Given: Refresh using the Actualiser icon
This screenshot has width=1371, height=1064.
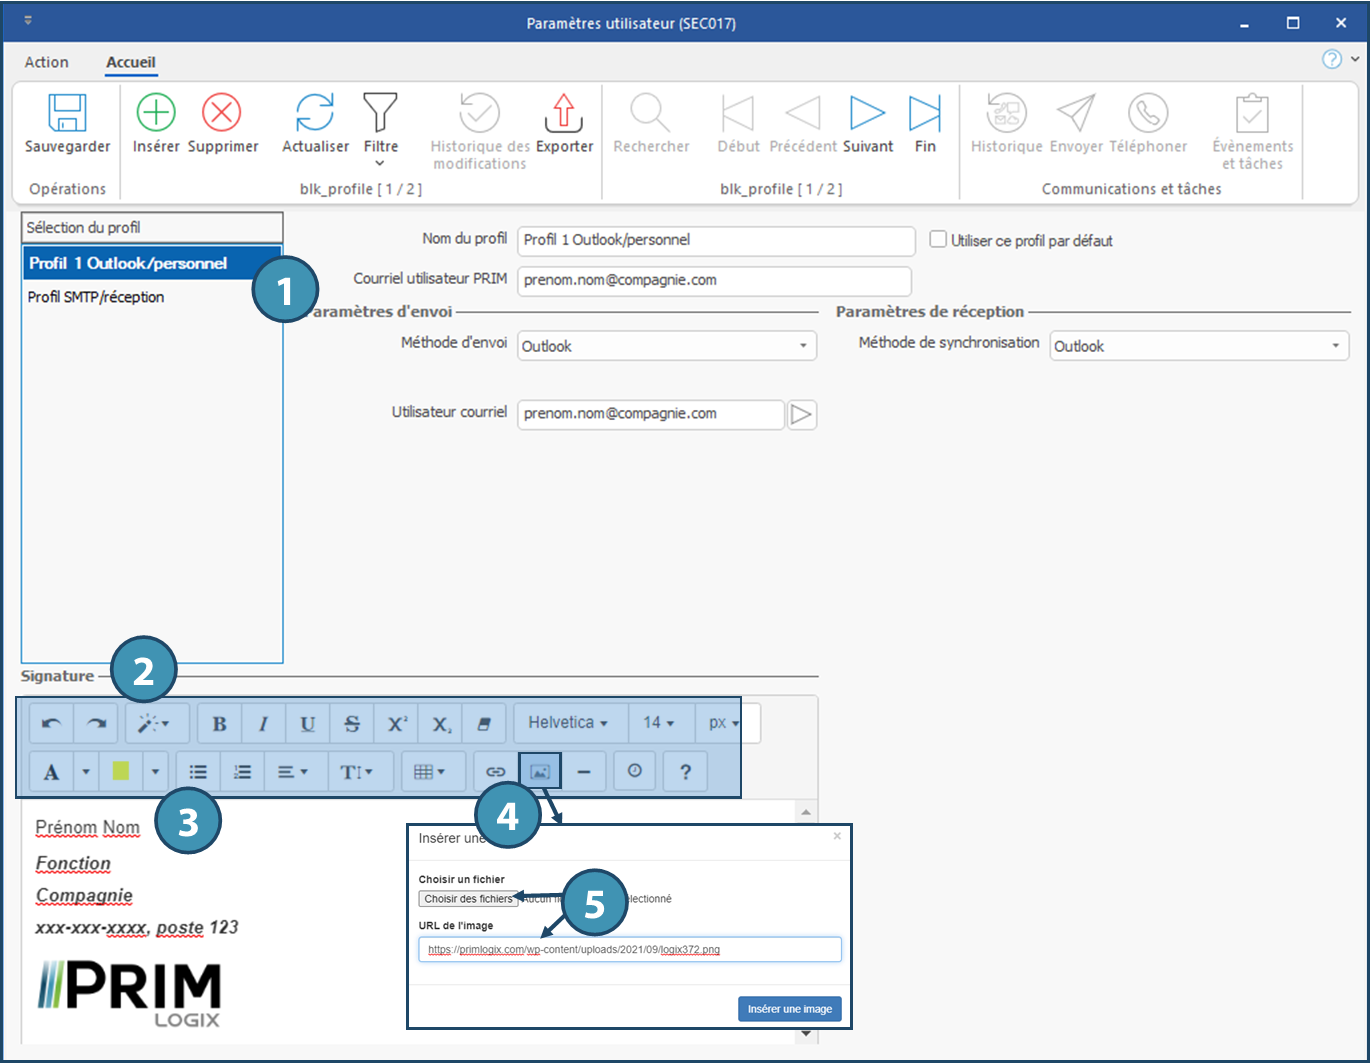Looking at the screenshot, I should [315, 113].
